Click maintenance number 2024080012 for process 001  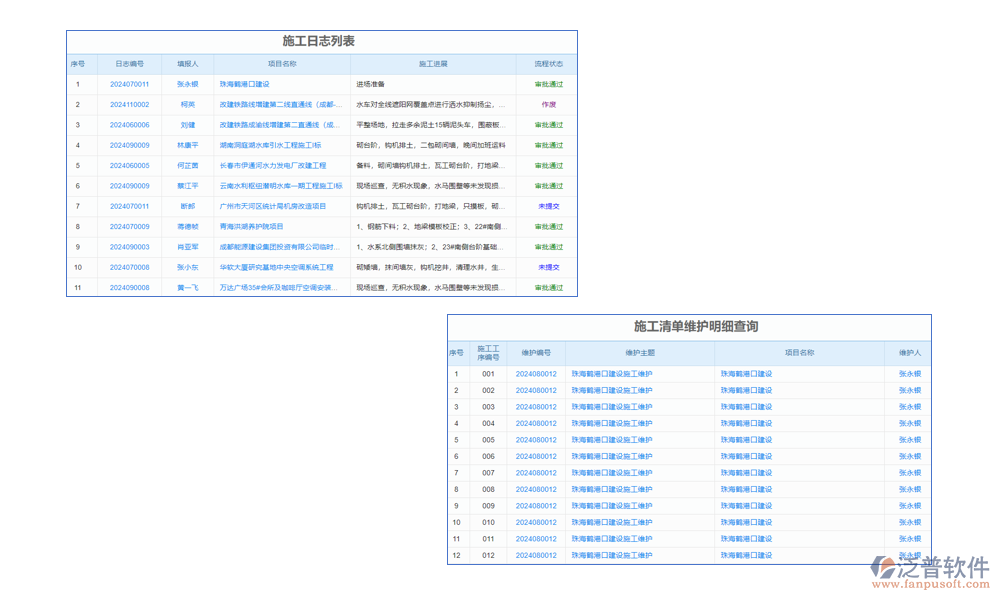pos(536,374)
